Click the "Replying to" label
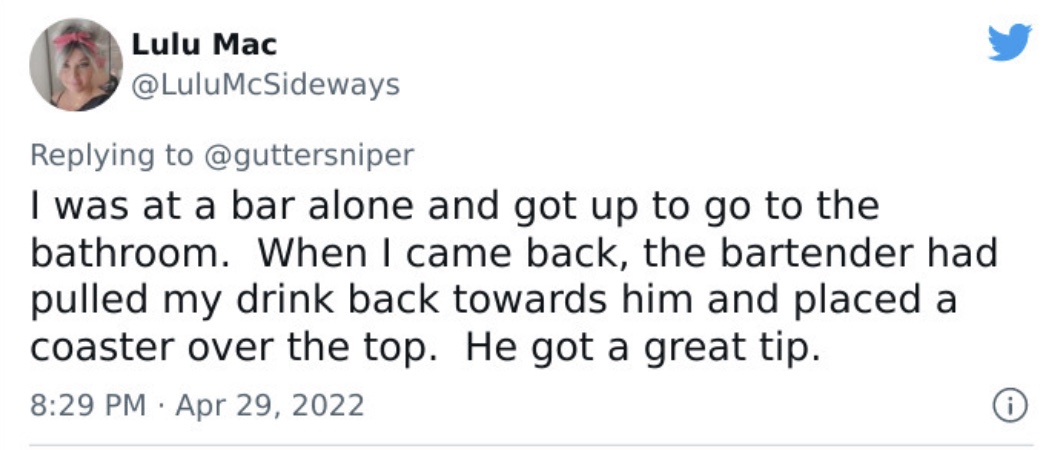The height and width of the screenshot is (450, 1056). (x=111, y=156)
